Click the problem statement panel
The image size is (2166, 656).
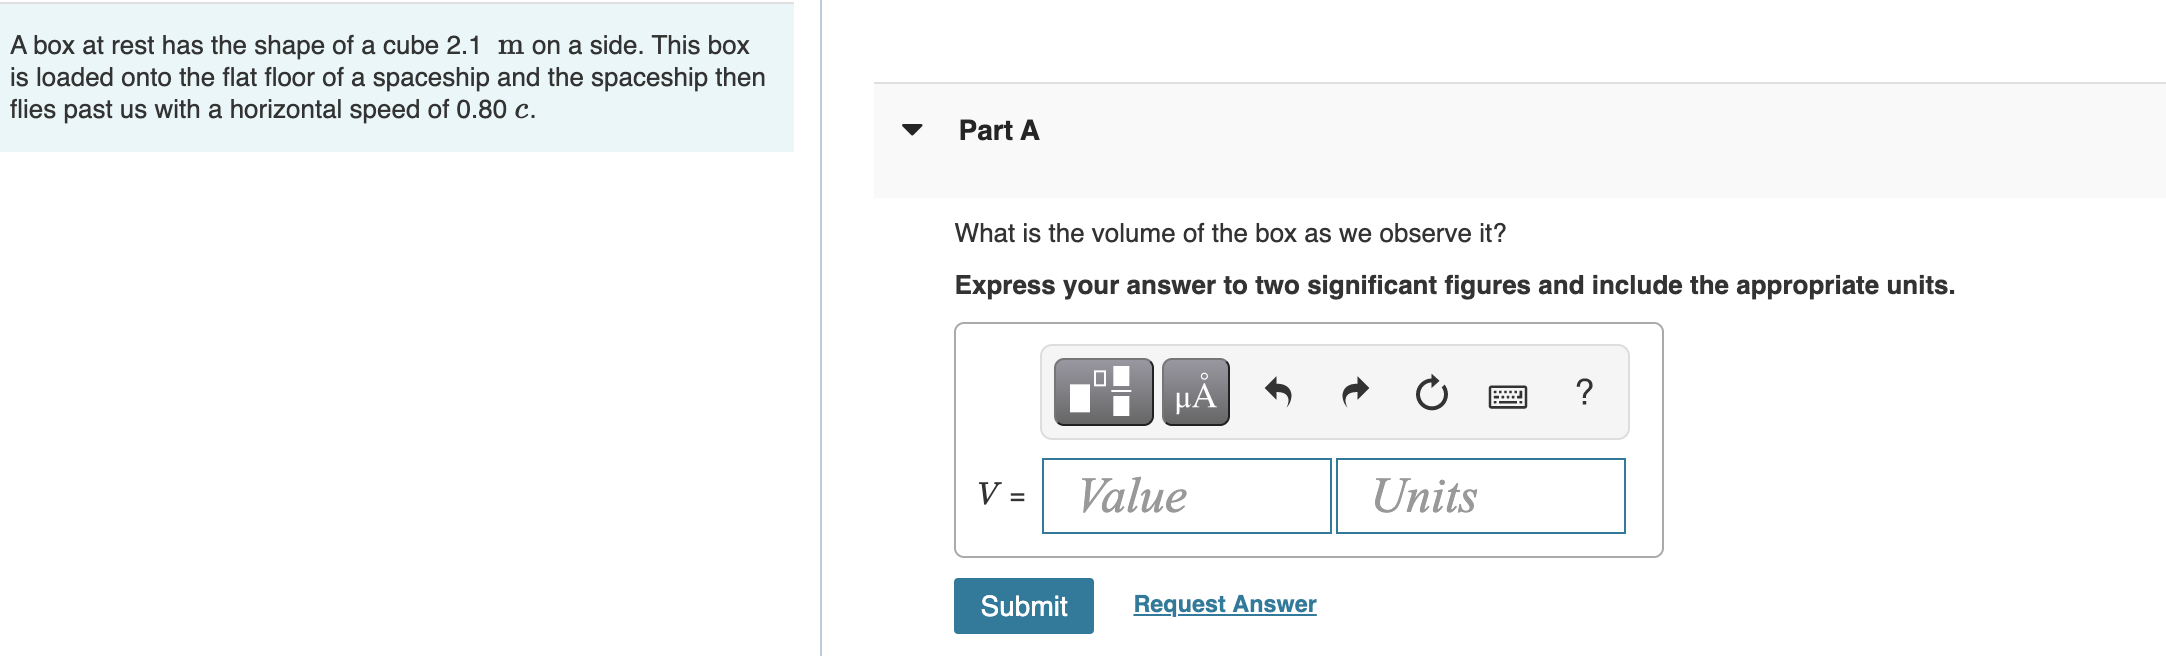pyautogui.click(x=390, y=75)
